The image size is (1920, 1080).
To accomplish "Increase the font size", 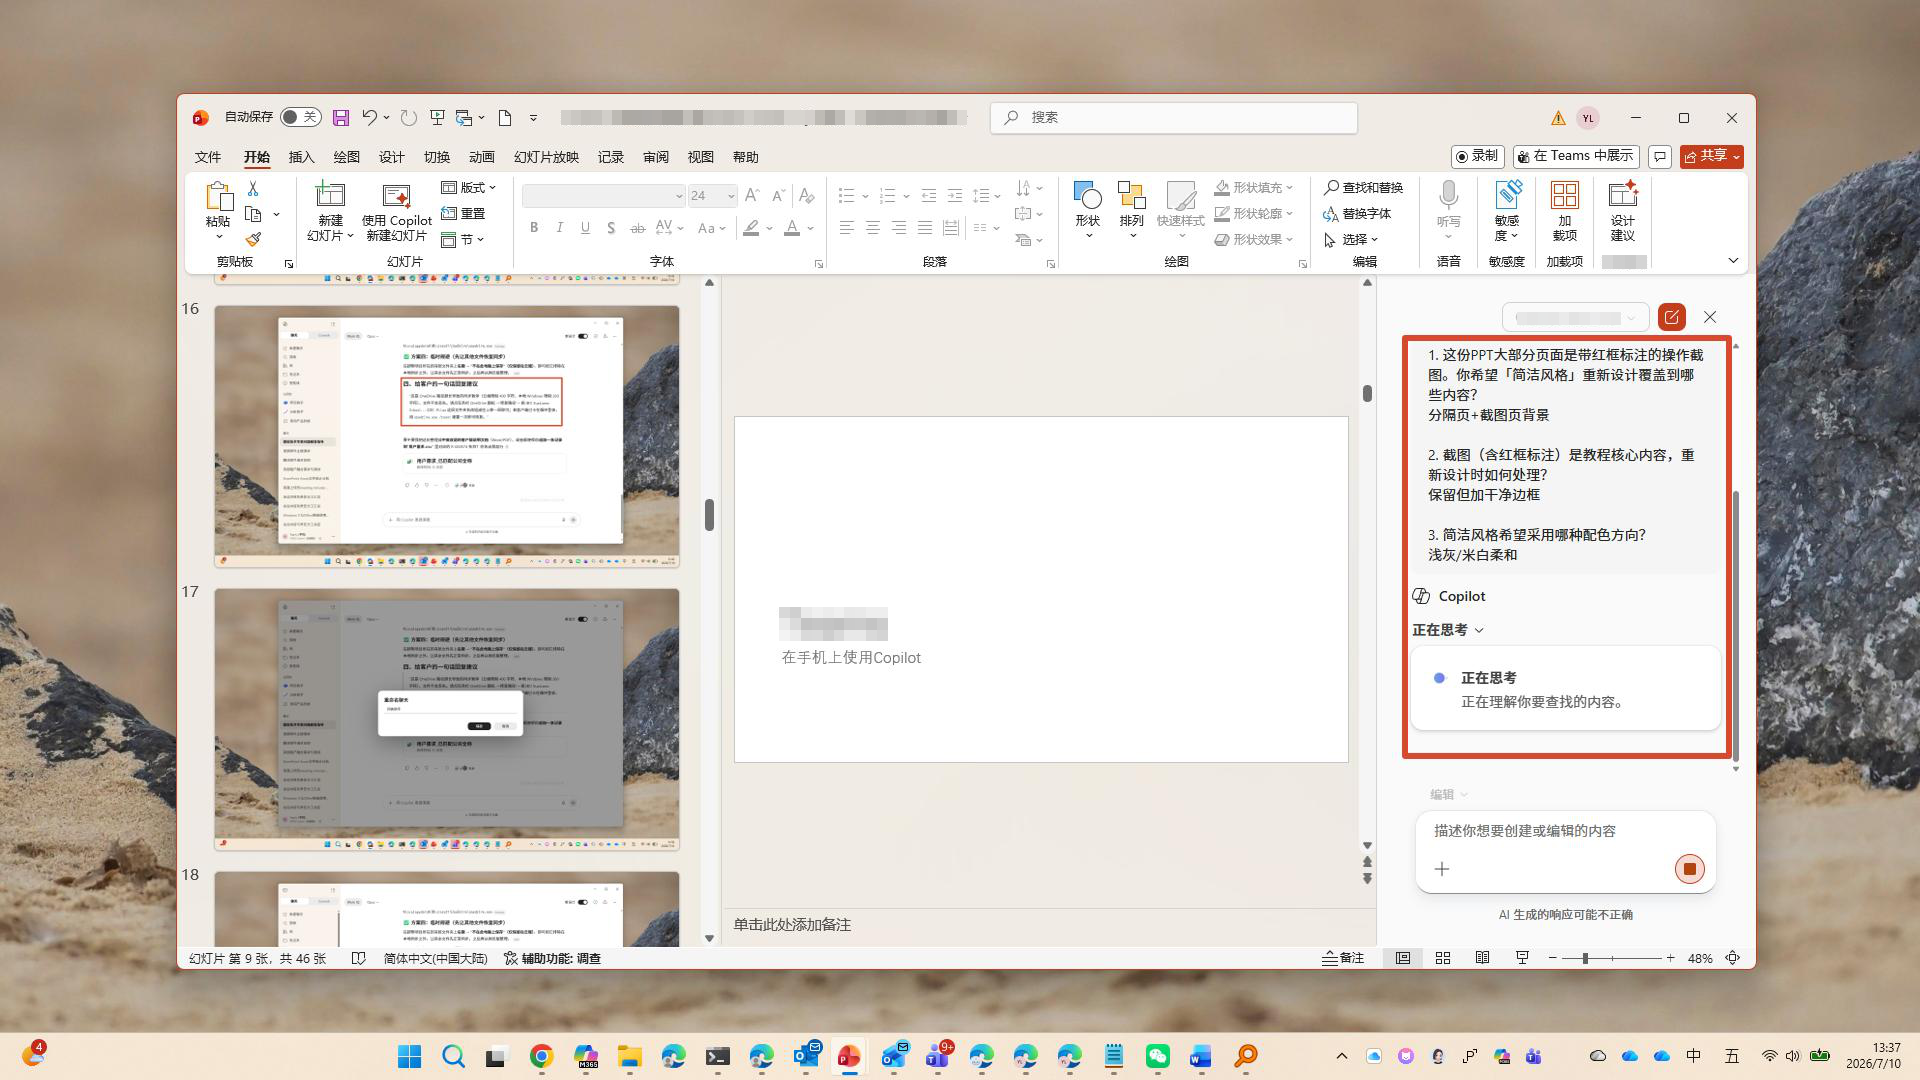I will tap(752, 196).
